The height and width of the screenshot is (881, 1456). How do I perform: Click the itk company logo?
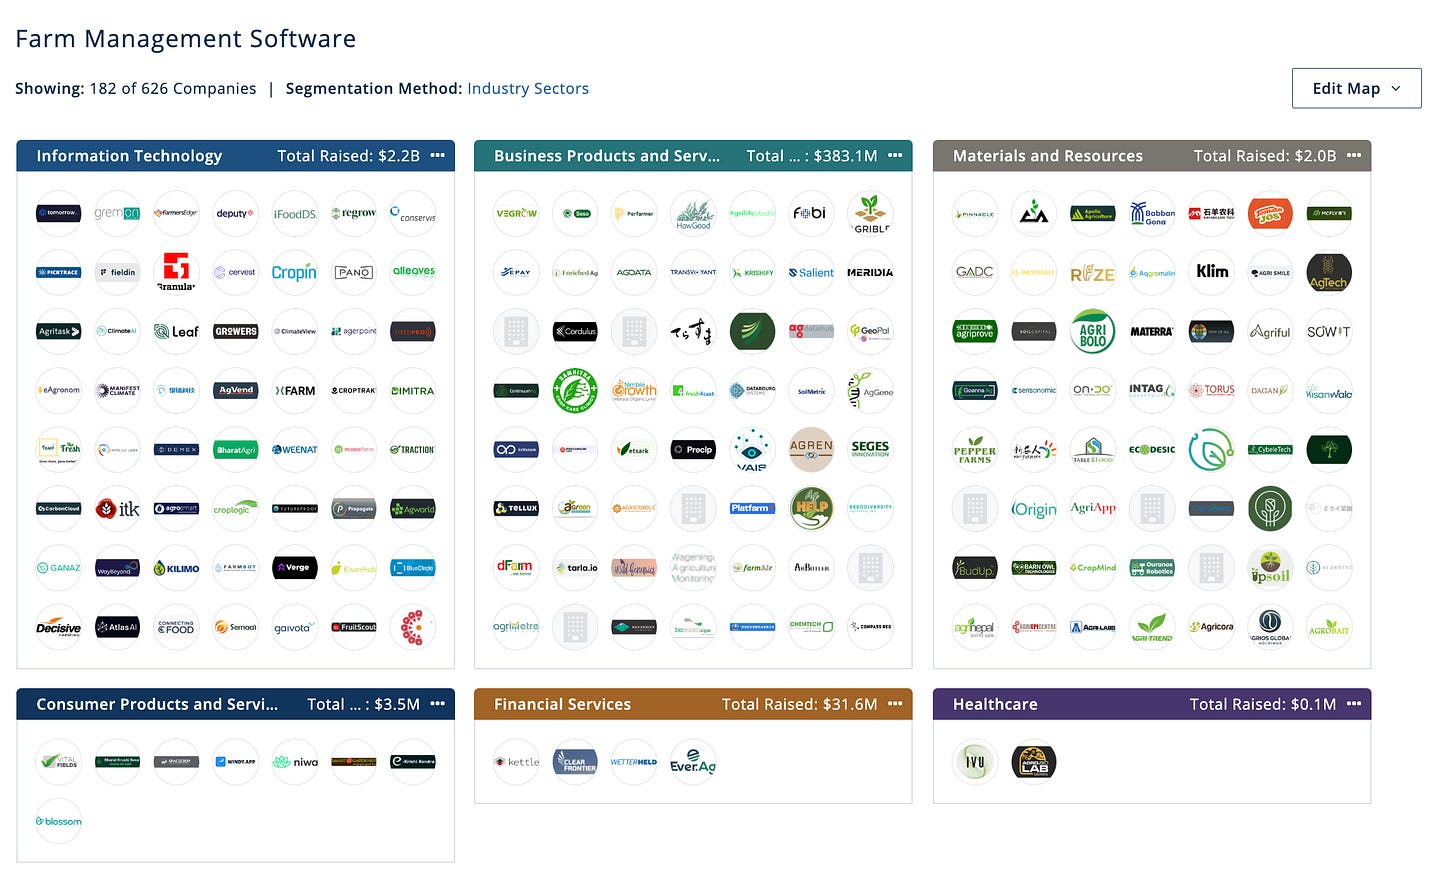(x=117, y=509)
